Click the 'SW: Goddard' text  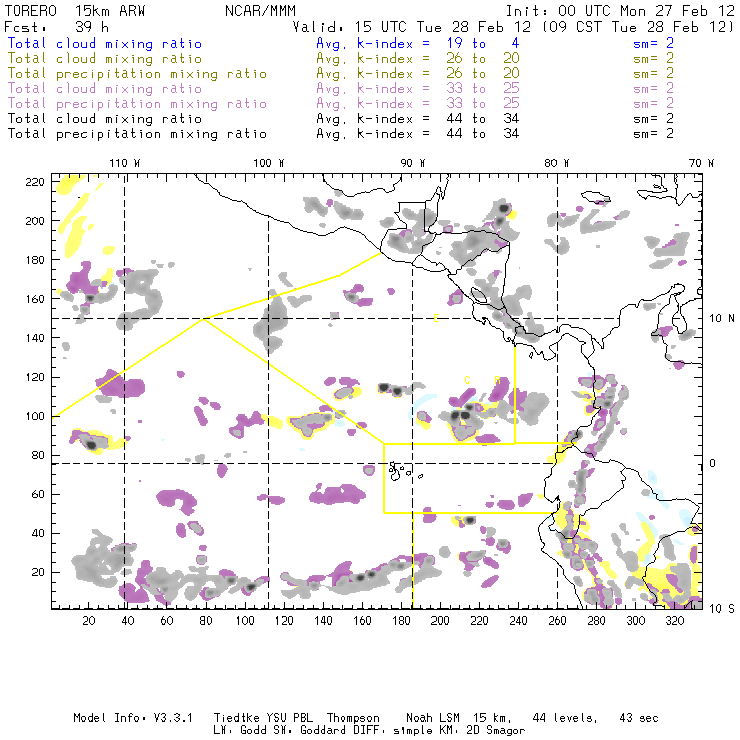pyautogui.click(x=311, y=730)
